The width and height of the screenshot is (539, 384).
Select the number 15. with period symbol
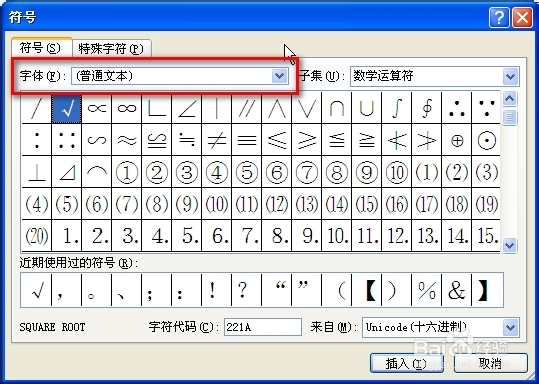(x=486, y=236)
